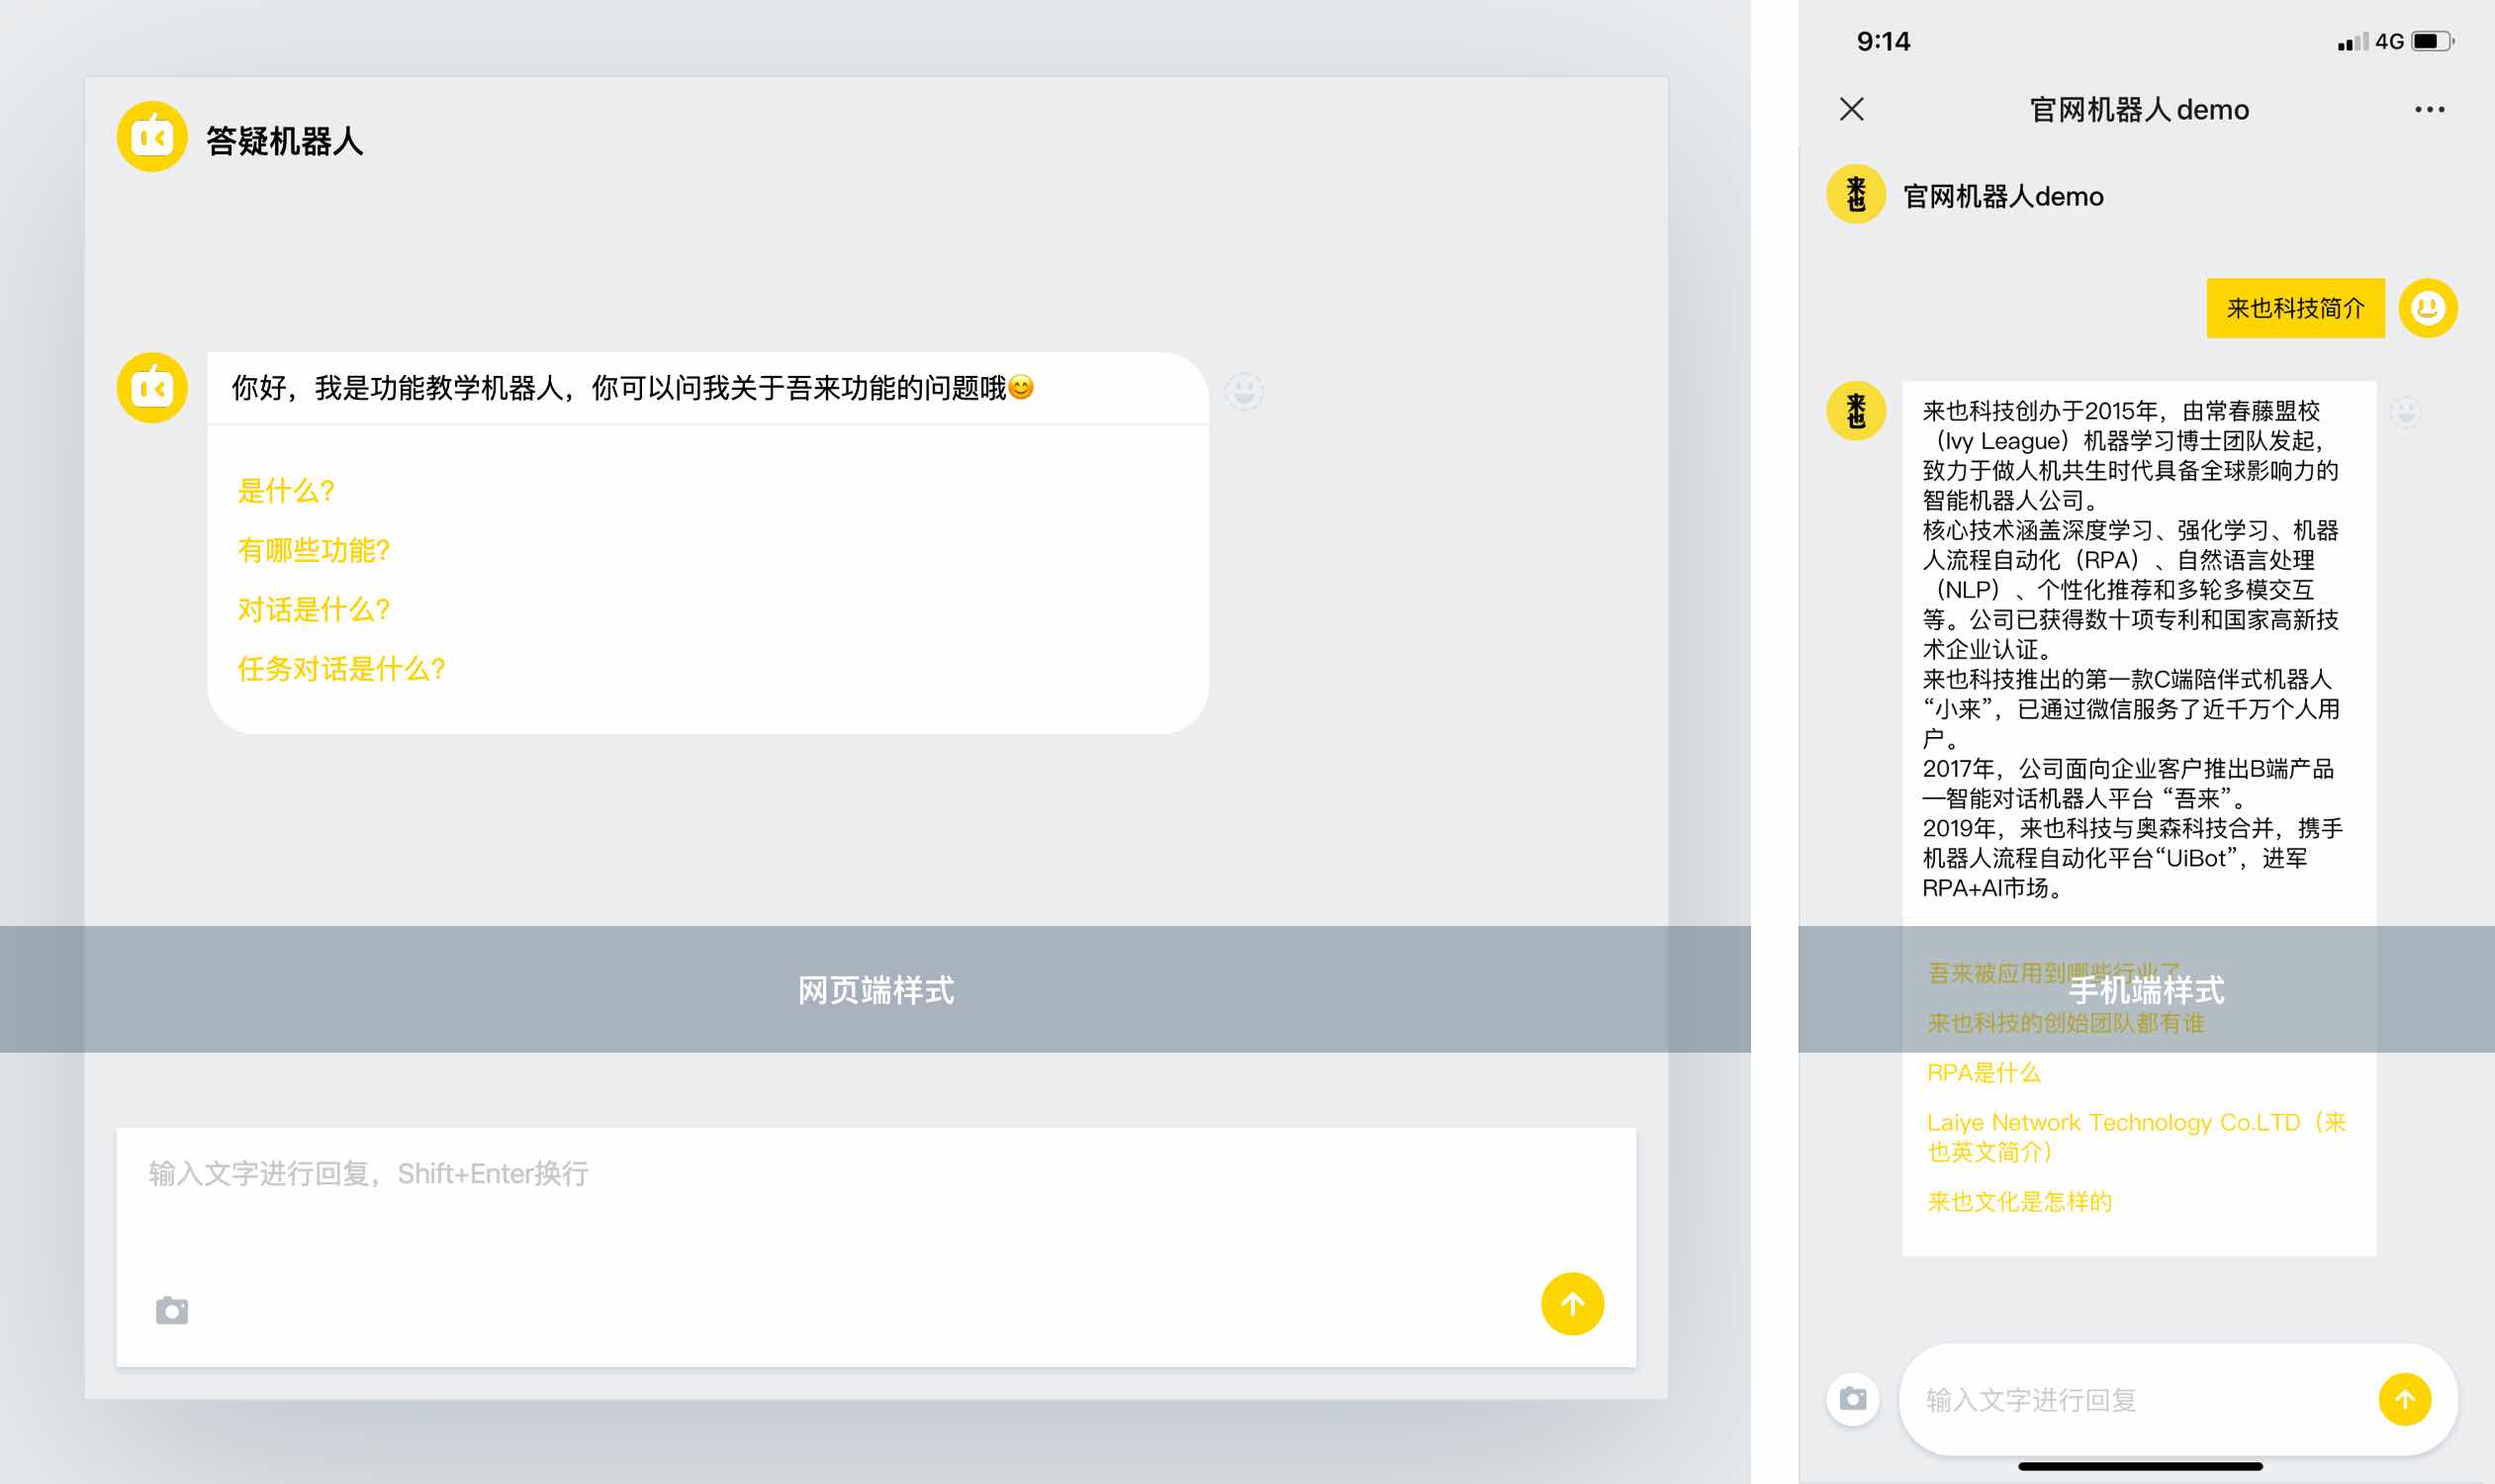Click the camera icon in web input box
Viewport: 2495px width, 1484px height.
[172, 1310]
